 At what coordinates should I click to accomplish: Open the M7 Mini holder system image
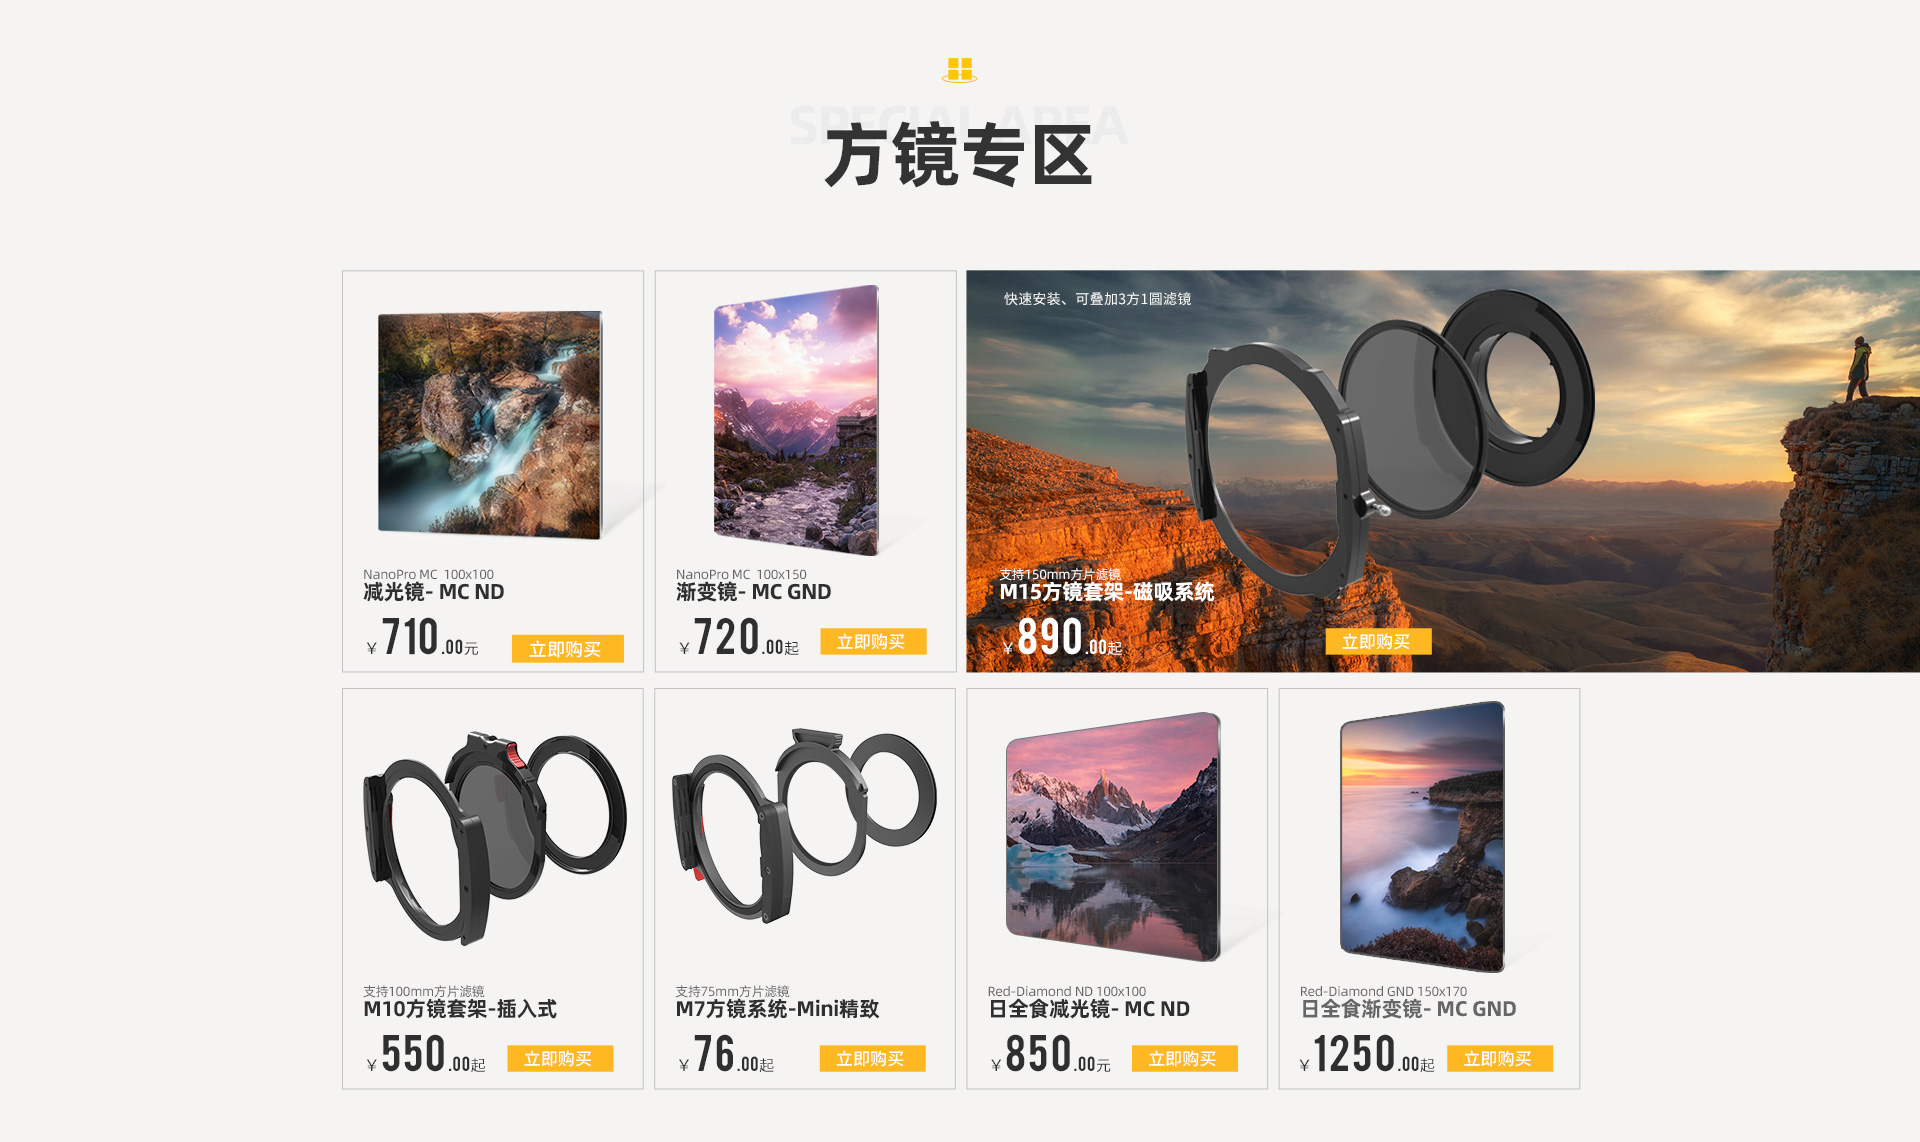point(804,826)
